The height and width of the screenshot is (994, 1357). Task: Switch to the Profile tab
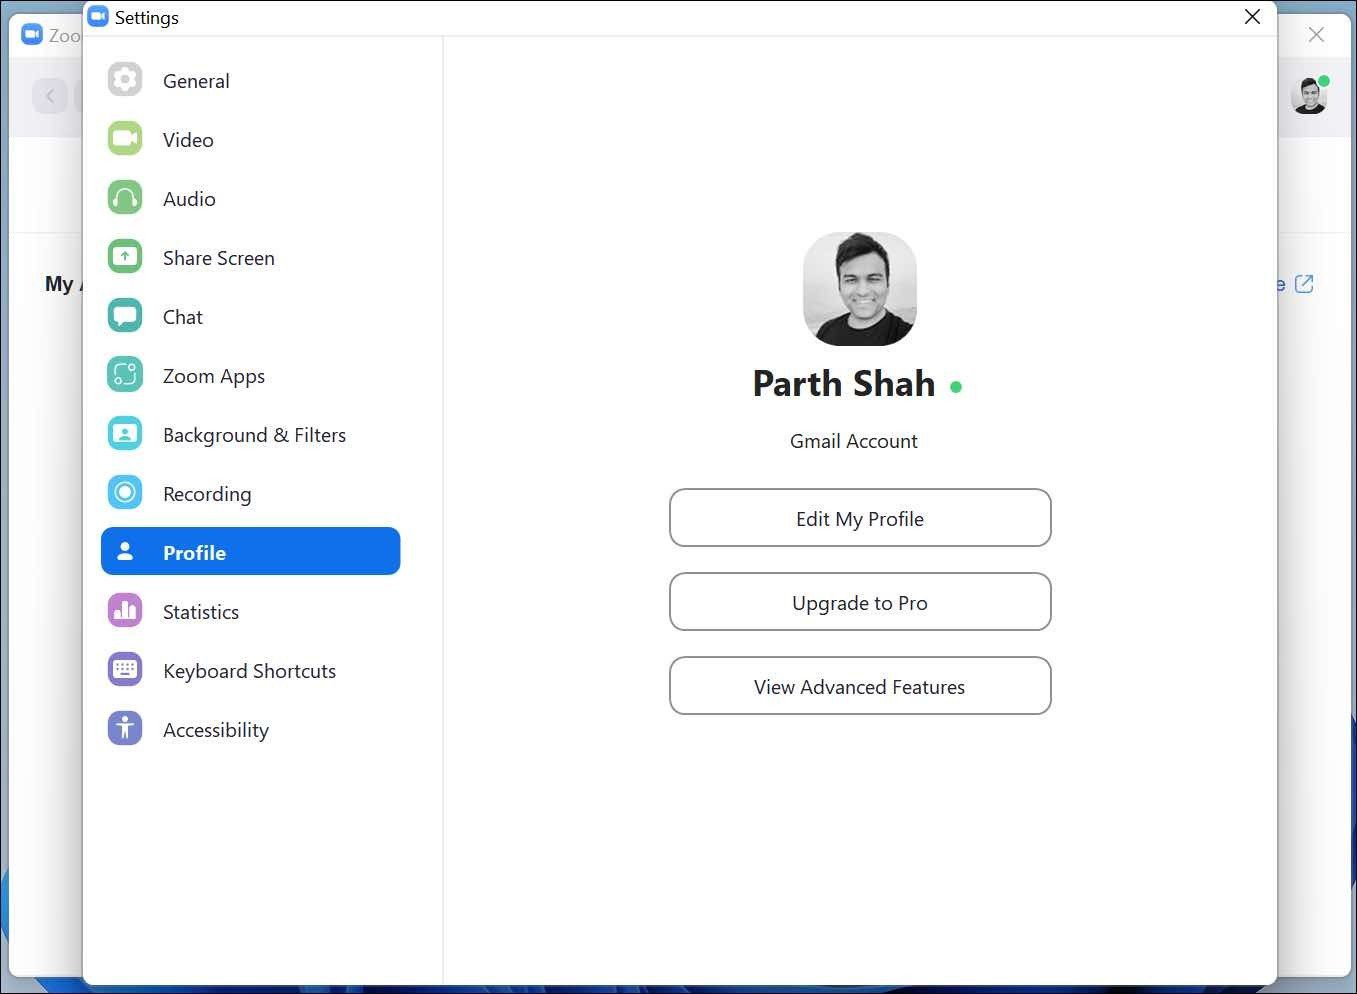pos(250,552)
